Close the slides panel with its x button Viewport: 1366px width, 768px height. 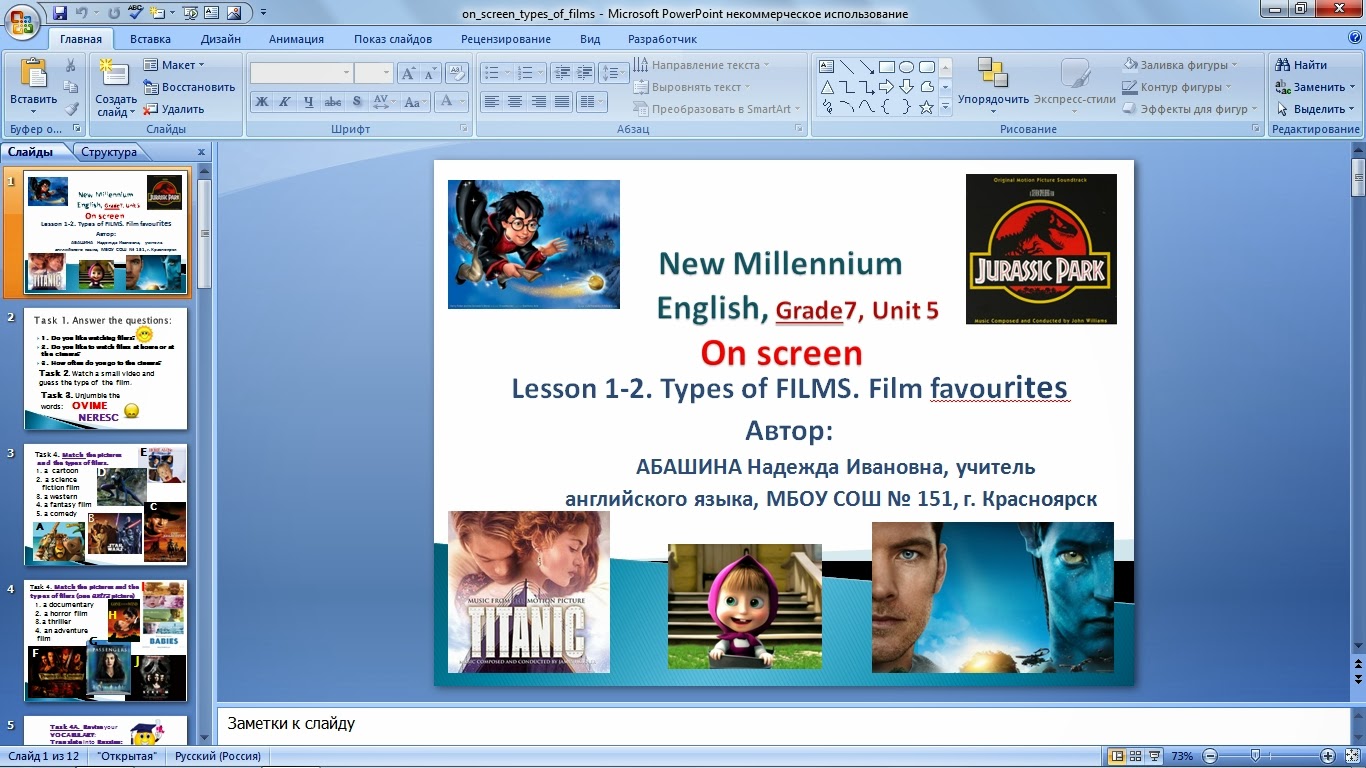[x=201, y=152]
